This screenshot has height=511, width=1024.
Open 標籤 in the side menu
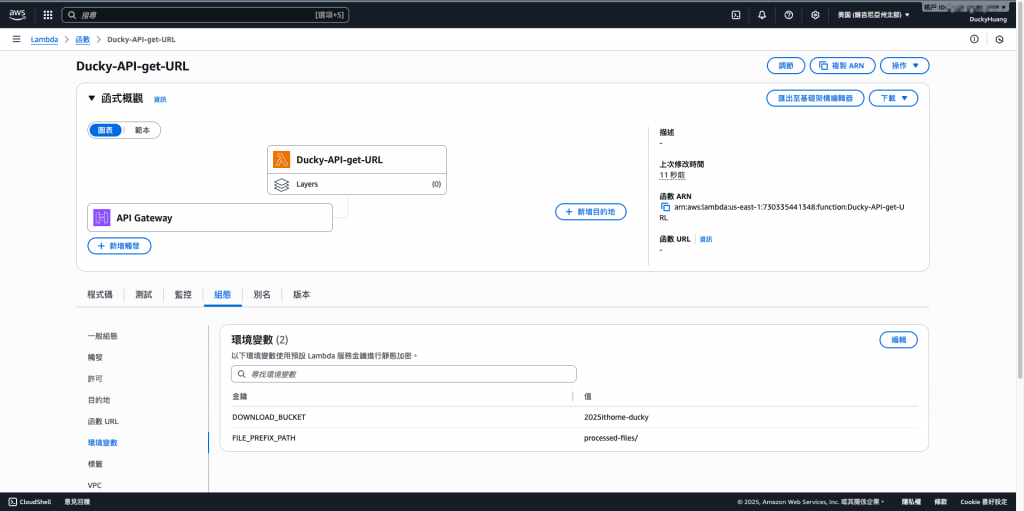(x=95, y=464)
